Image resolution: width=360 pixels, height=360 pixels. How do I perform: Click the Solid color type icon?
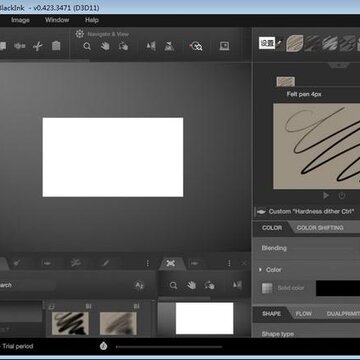(x=267, y=288)
